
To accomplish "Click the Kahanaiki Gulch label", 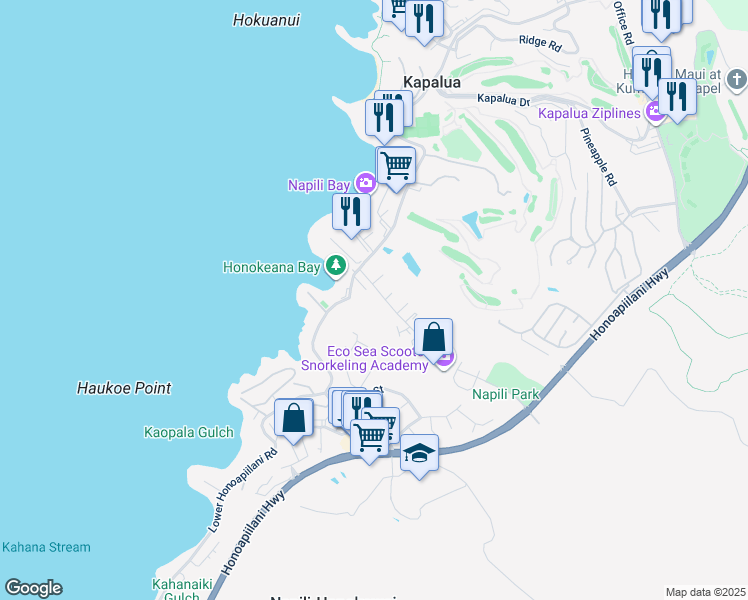I will [x=182, y=590].
